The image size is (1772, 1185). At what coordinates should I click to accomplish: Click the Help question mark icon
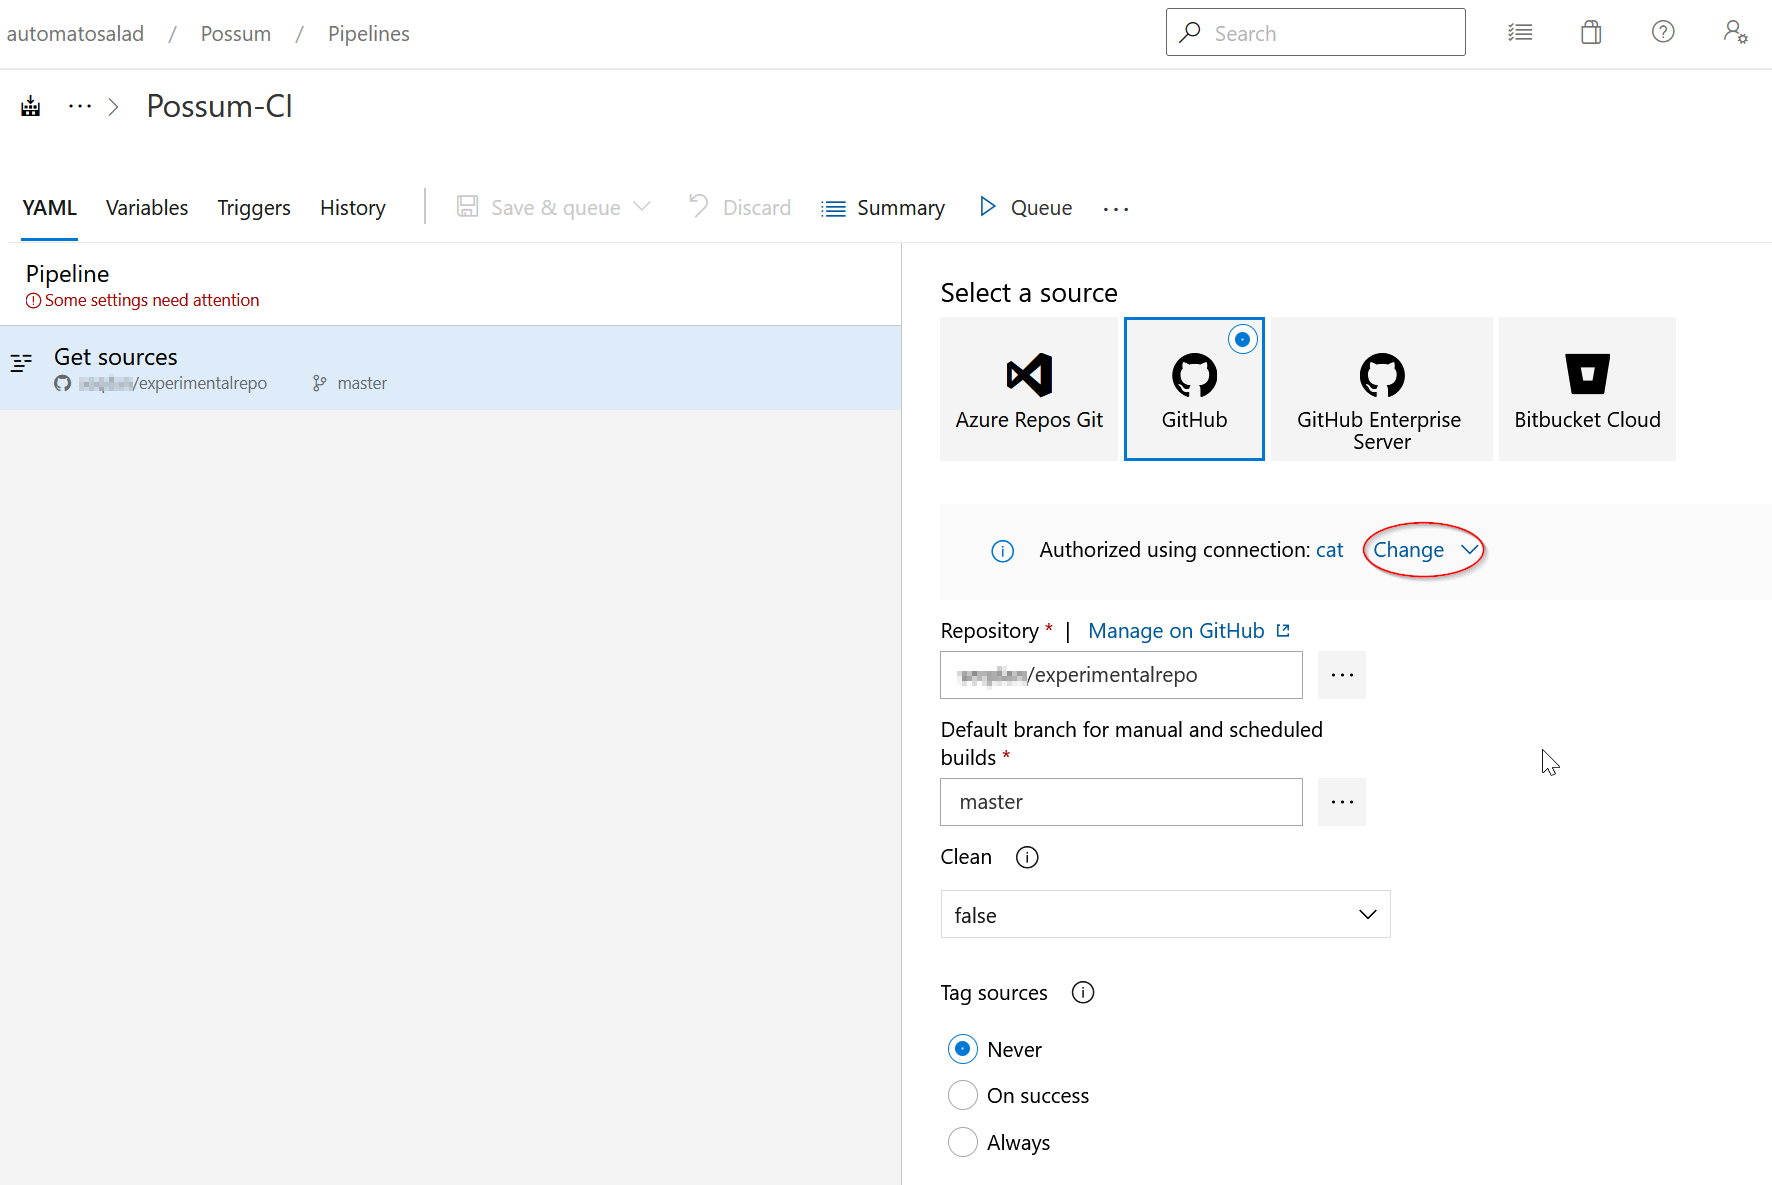(1663, 33)
